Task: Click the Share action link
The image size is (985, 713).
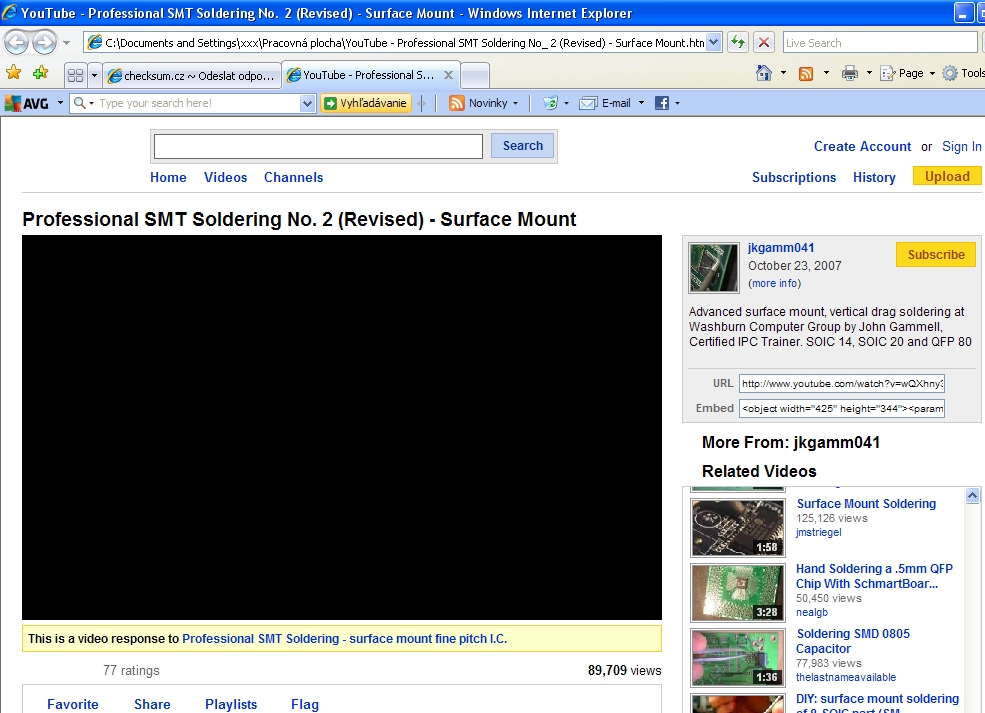Action: [x=152, y=704]
